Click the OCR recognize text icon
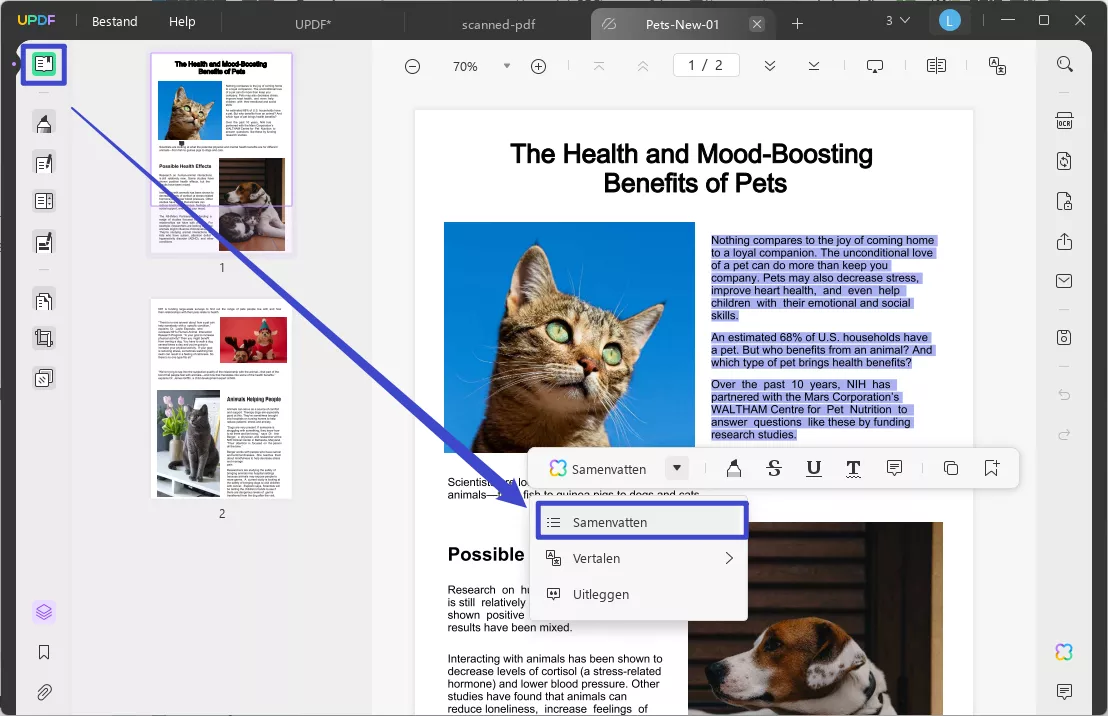 point(1064,121)
